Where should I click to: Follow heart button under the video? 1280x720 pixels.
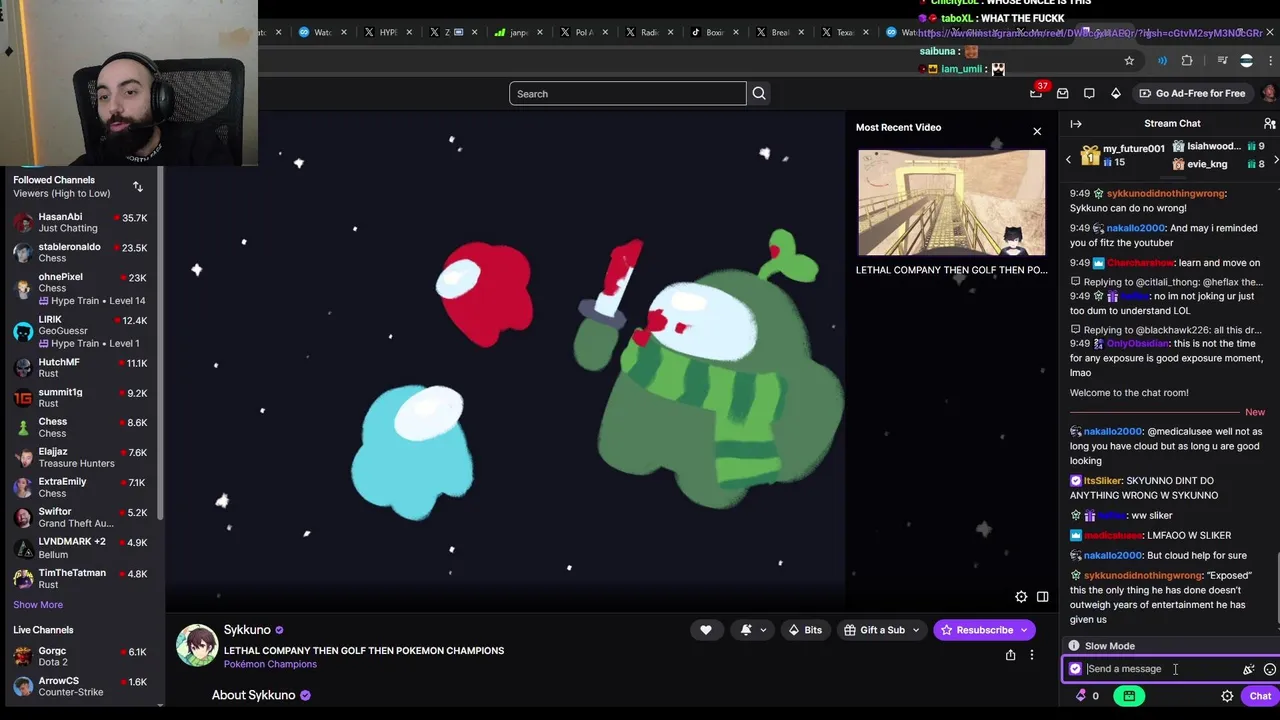click(706, 630)
